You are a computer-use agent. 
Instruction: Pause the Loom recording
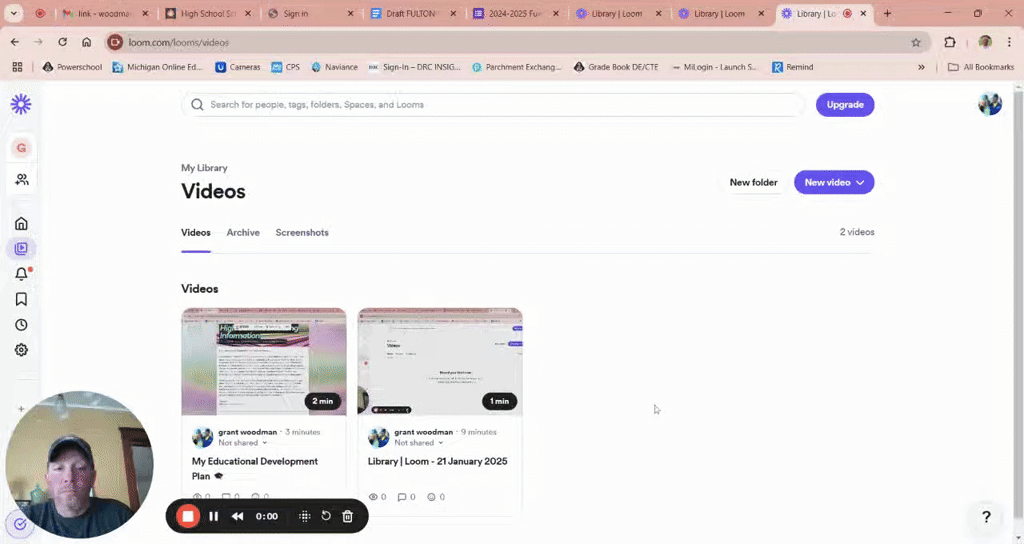[x=214, y=517]
